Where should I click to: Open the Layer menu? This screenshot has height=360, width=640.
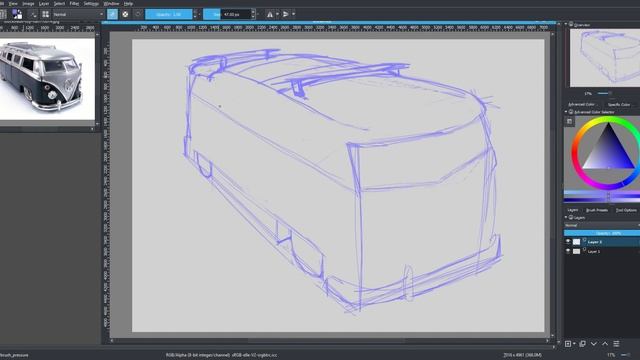tap(44, 3)
